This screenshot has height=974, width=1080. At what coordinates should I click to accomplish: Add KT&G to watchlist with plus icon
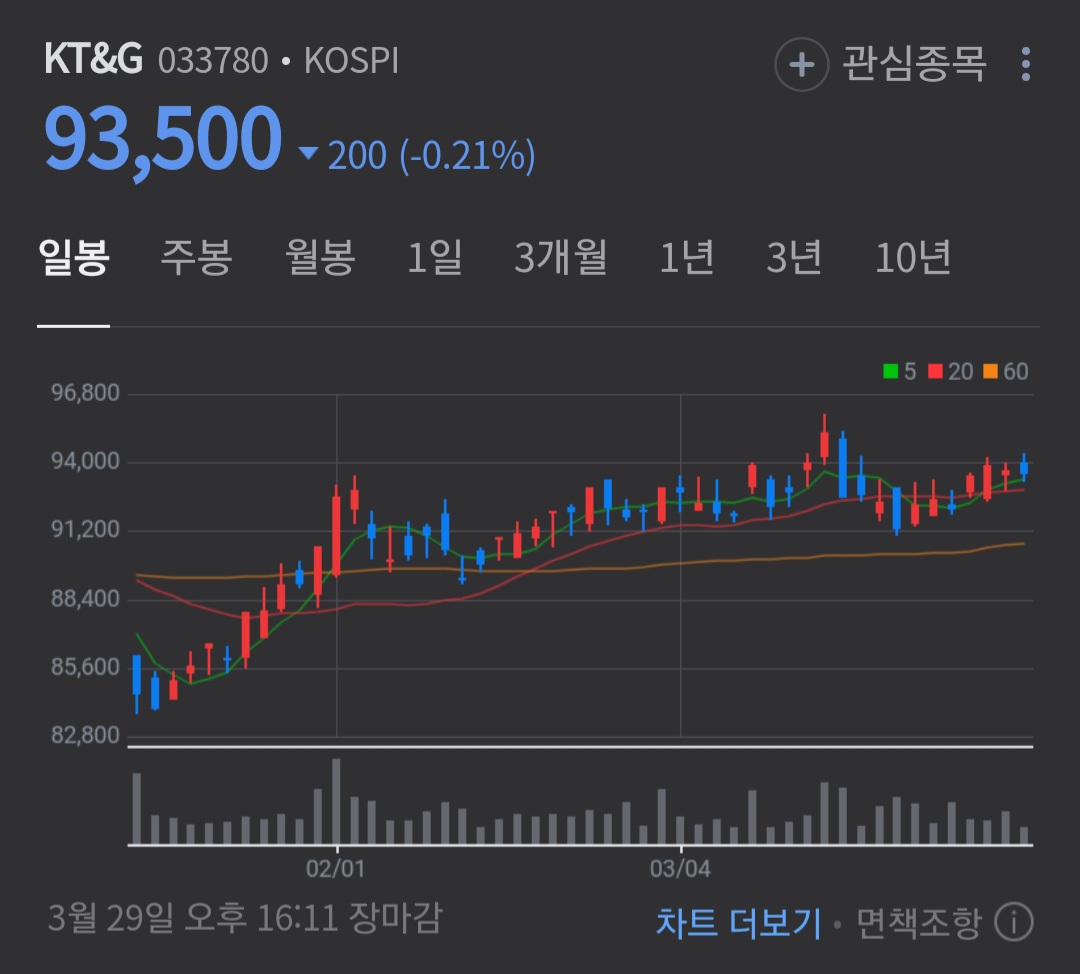tap(801, 65)
